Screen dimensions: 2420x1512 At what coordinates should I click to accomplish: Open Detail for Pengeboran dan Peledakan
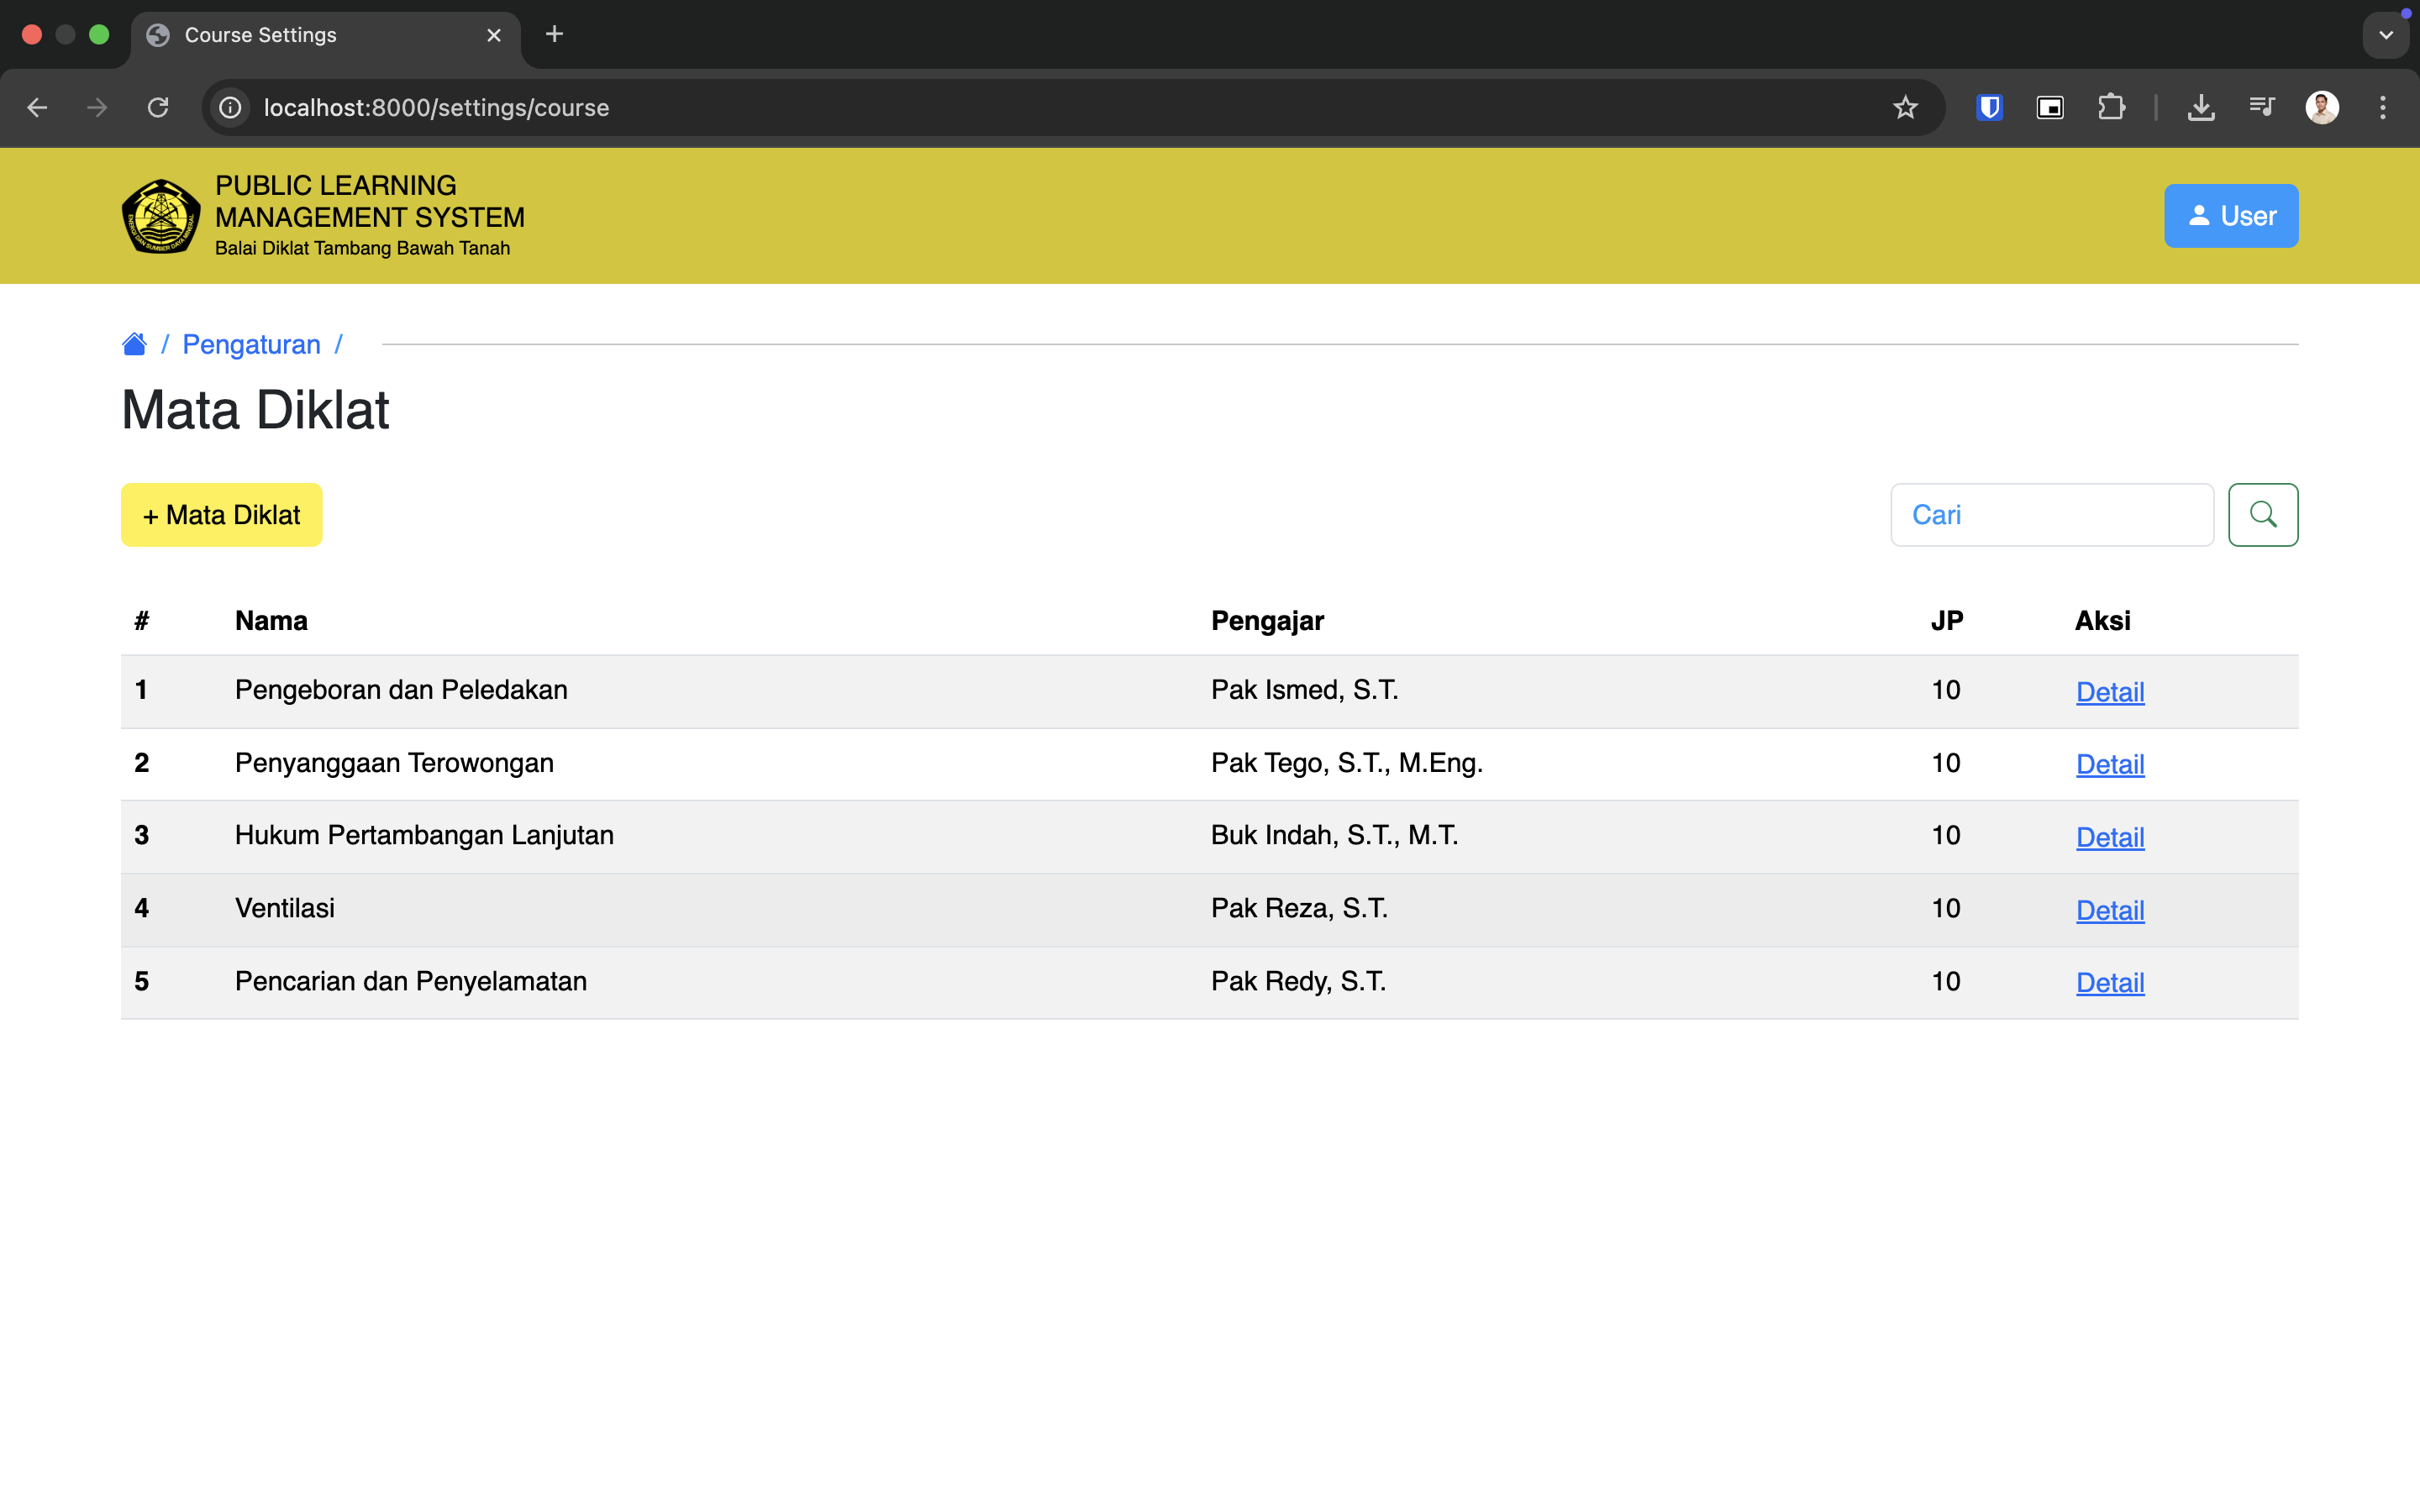pos(2109,692)
